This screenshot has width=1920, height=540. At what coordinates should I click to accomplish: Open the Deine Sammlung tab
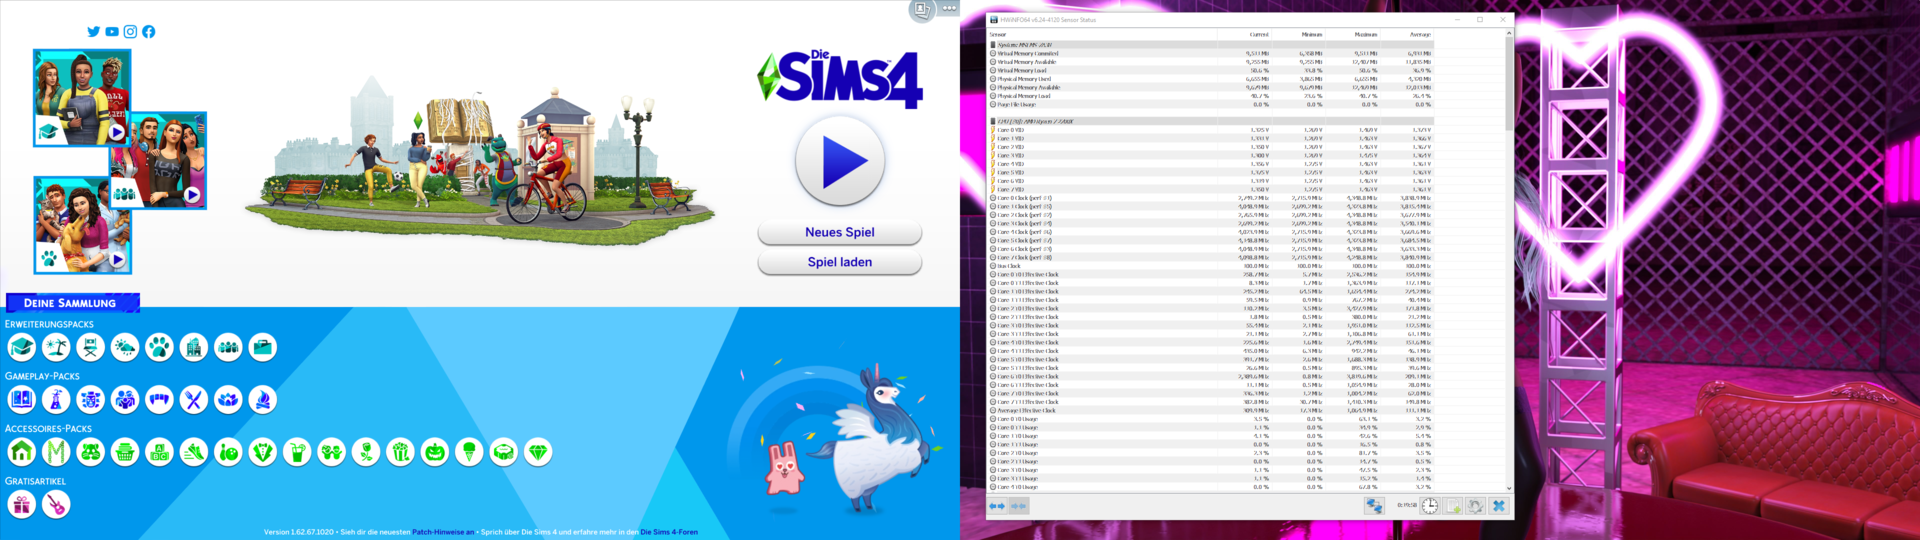(x=72, y=302)
